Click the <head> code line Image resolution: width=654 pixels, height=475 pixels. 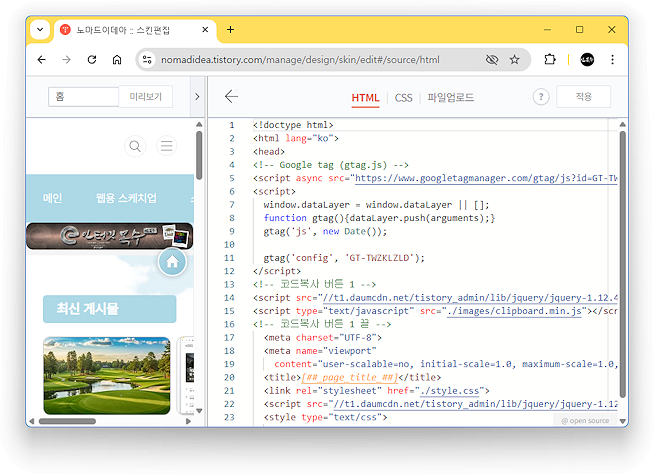(269, 152)
